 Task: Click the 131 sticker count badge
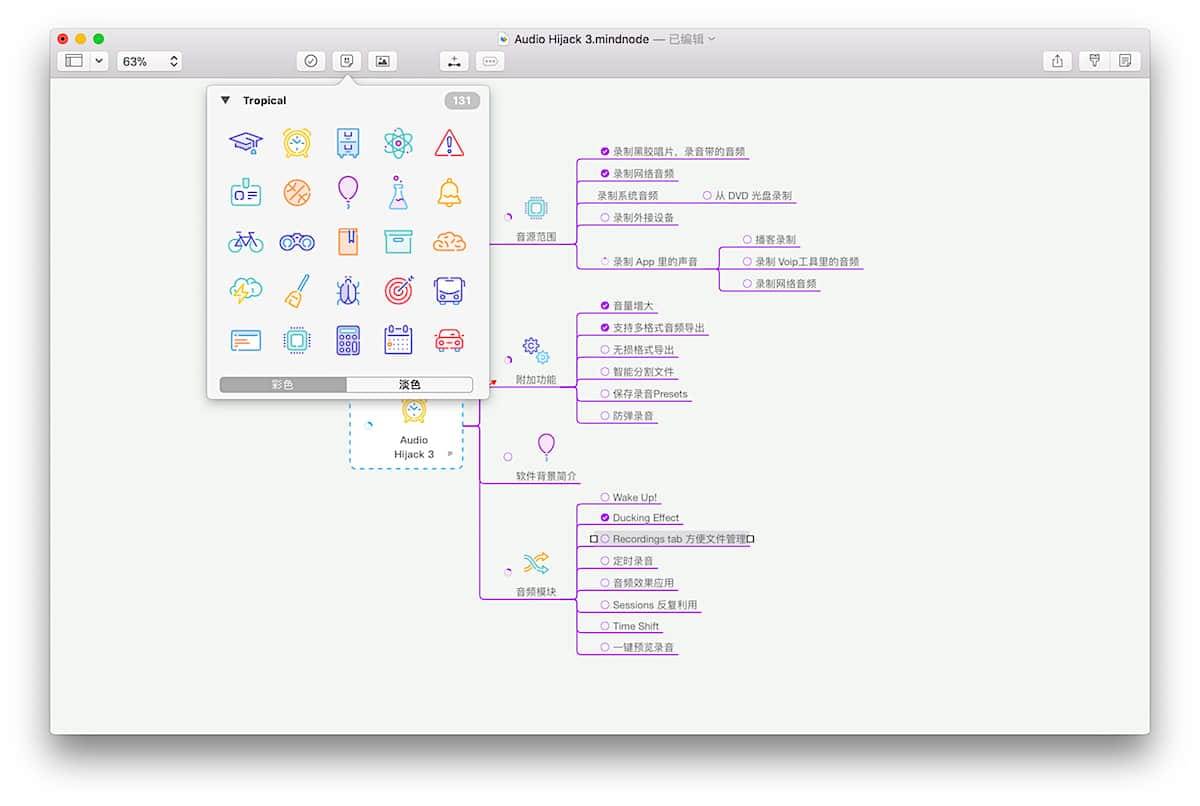(462, 100)
